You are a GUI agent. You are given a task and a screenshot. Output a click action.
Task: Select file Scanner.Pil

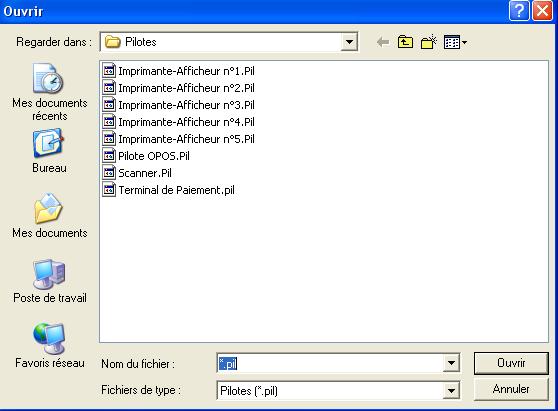[x=137, y=173]
